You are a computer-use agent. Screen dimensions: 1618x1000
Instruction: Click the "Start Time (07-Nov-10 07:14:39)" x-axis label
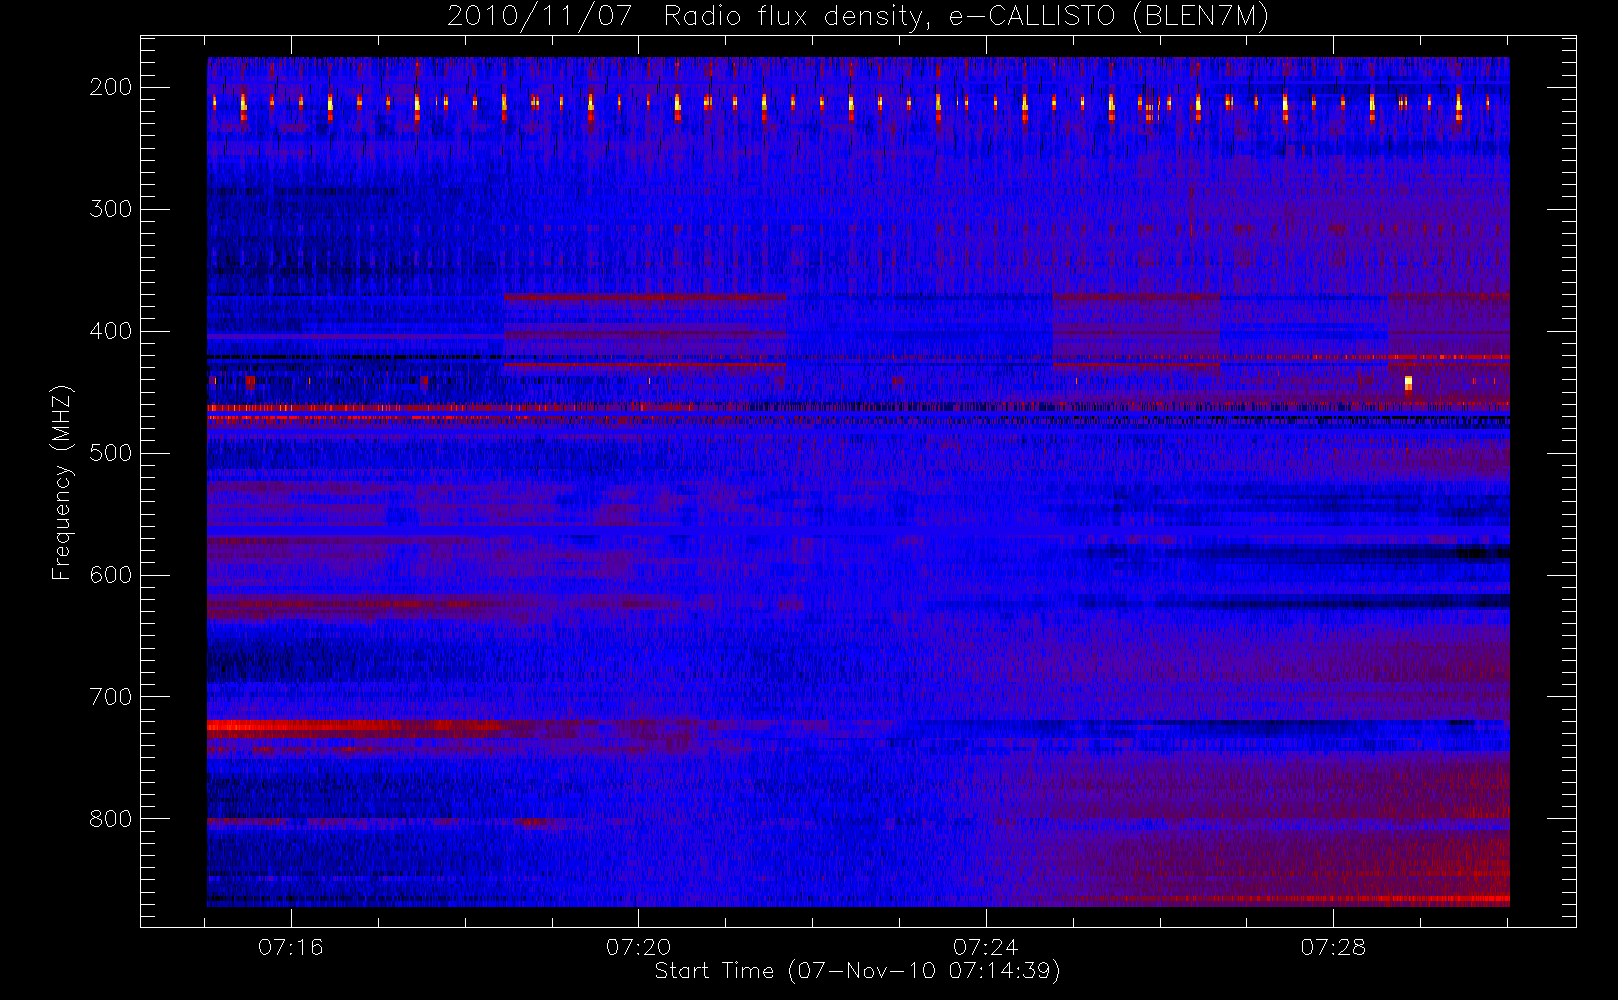[x=858, y=971]
